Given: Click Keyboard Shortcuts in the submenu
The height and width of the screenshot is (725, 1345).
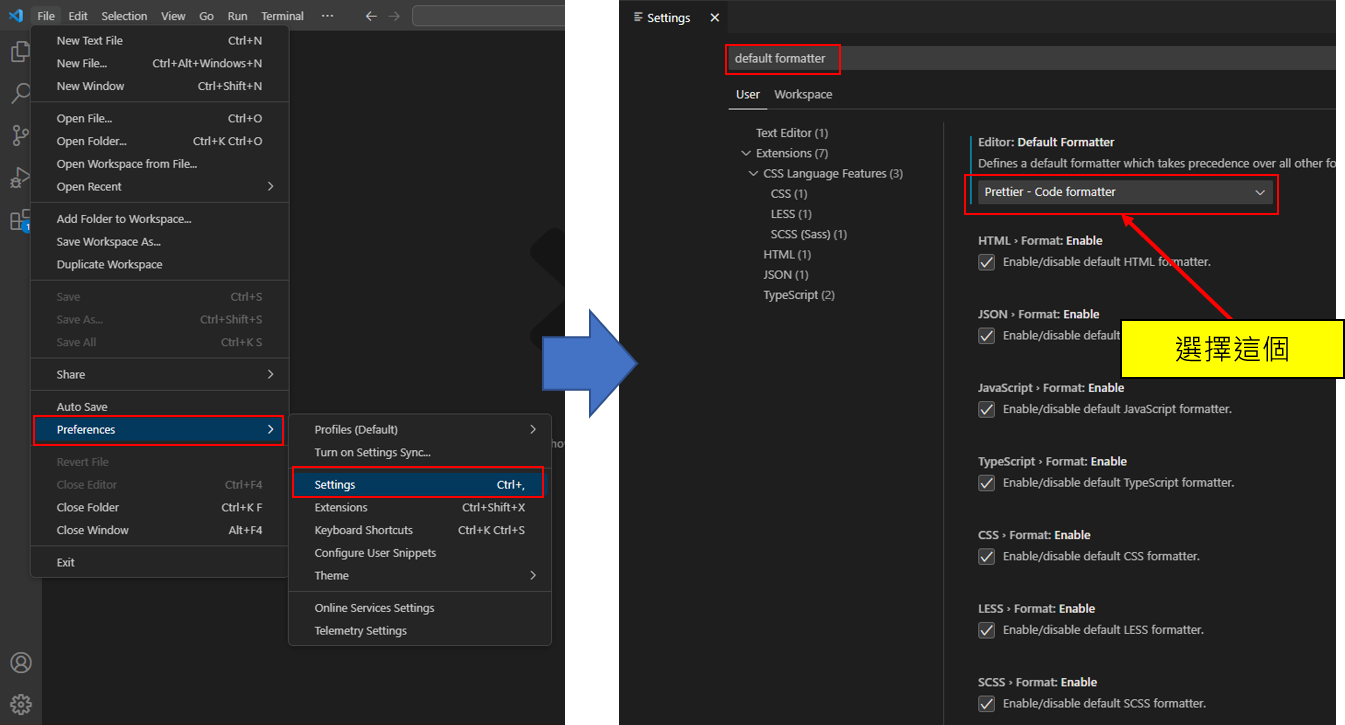Looking at the screenshot, I should click(363, 530).
